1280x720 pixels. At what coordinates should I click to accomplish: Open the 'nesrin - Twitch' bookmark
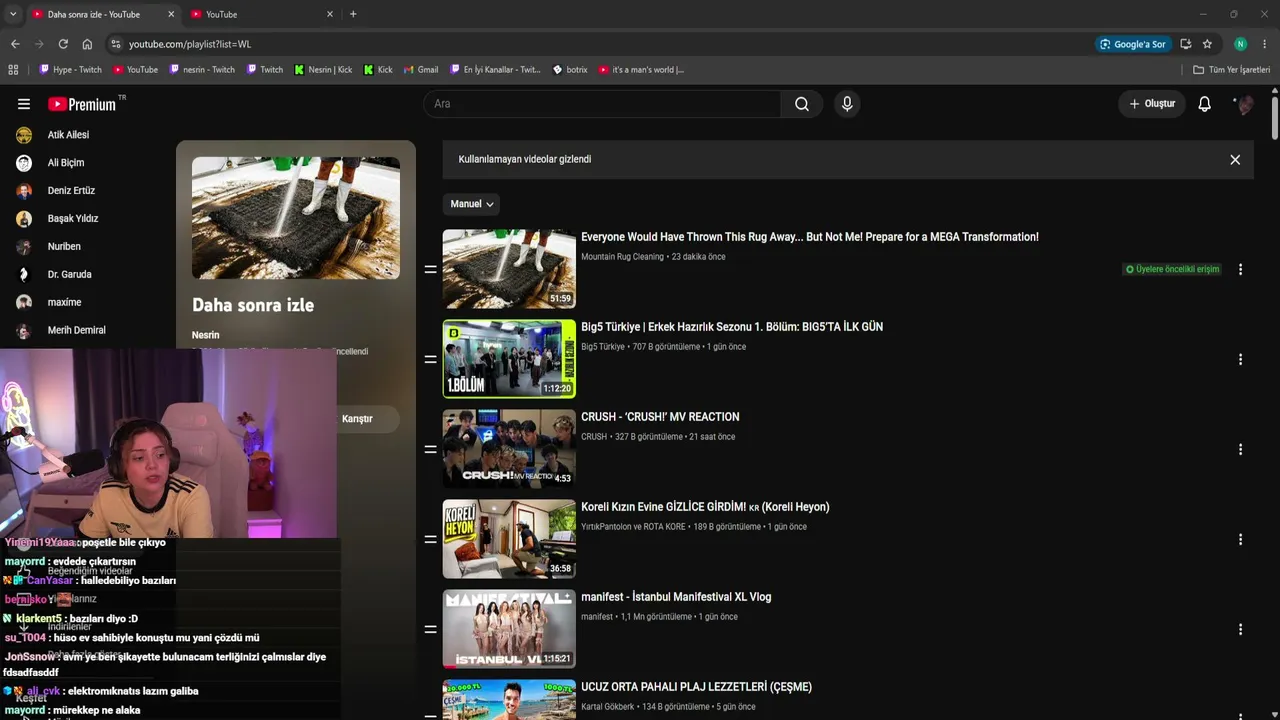(x=202, y=70)
